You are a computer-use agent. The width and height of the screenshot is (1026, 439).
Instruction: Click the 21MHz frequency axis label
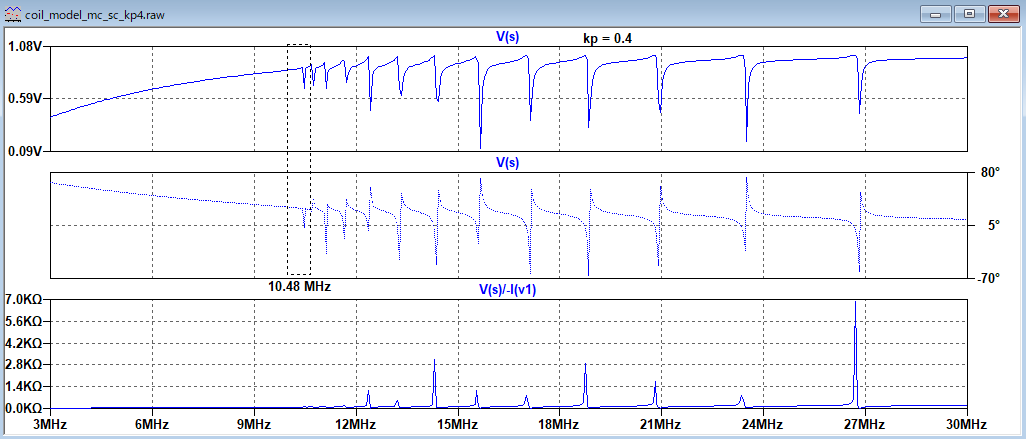(662, 424)
